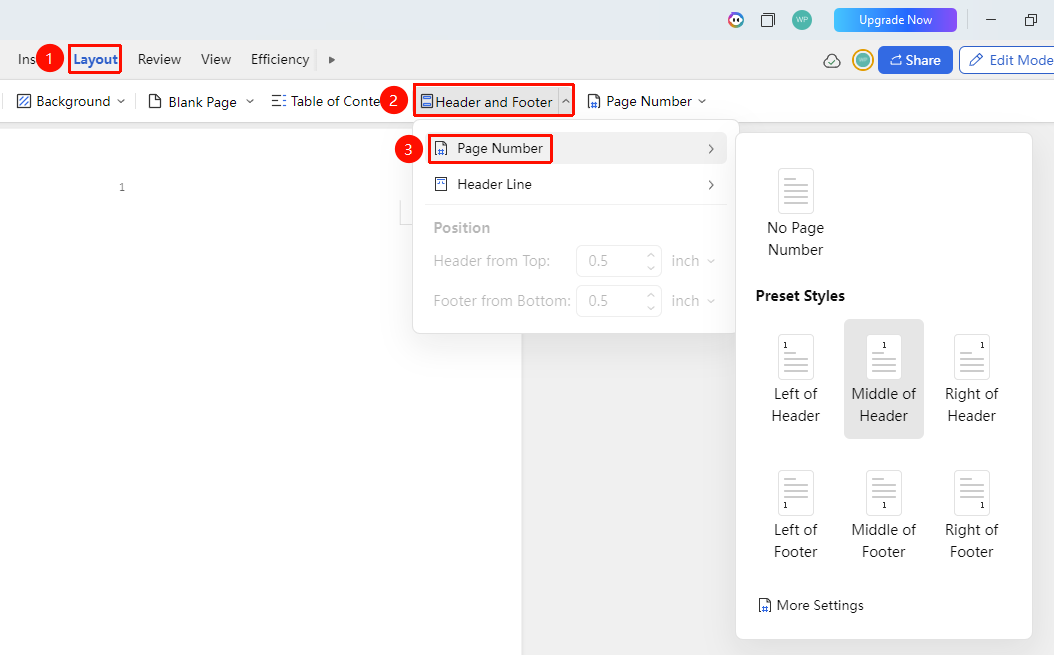Pick the Middle of Footer preset
Image resolution: width=1054 pixels, height=655 pixels.
(x=884, y=514)
